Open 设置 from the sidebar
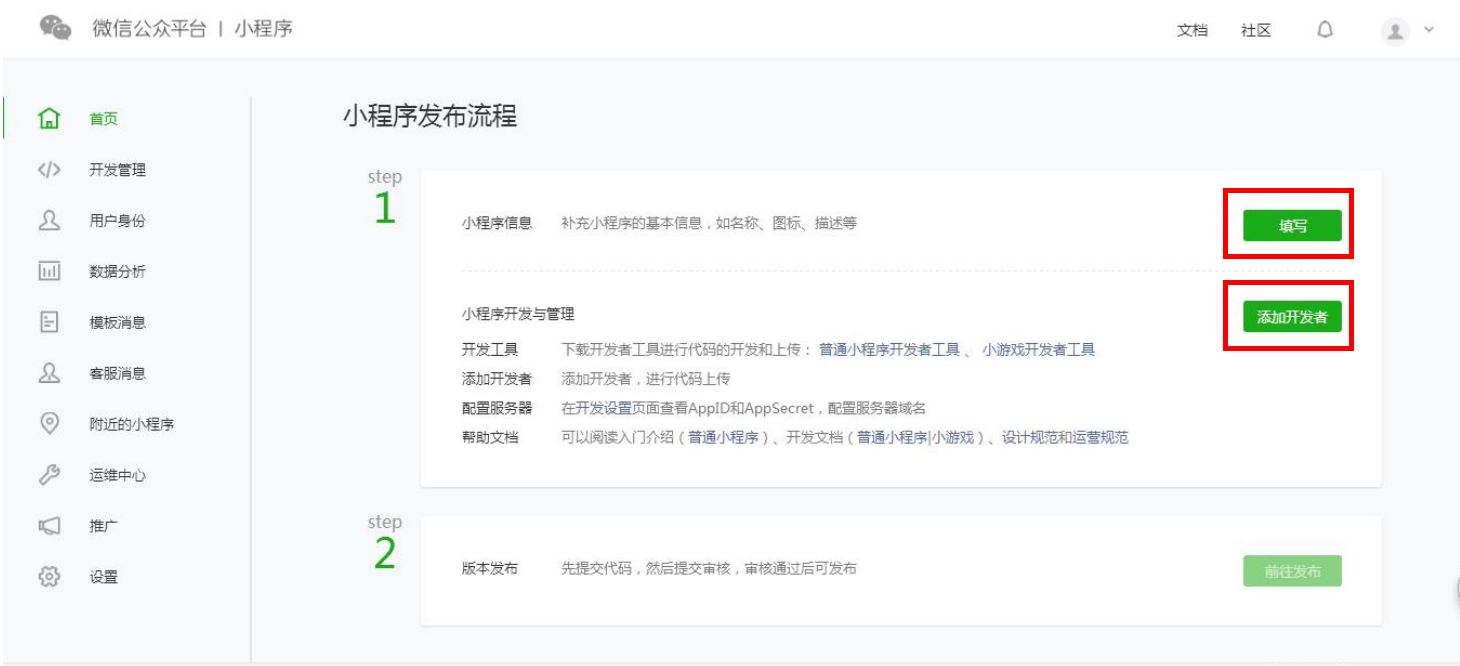Image resolution: width=1460 pixels, height=666 pixels. pyautogui.click(x=103, y=578)
